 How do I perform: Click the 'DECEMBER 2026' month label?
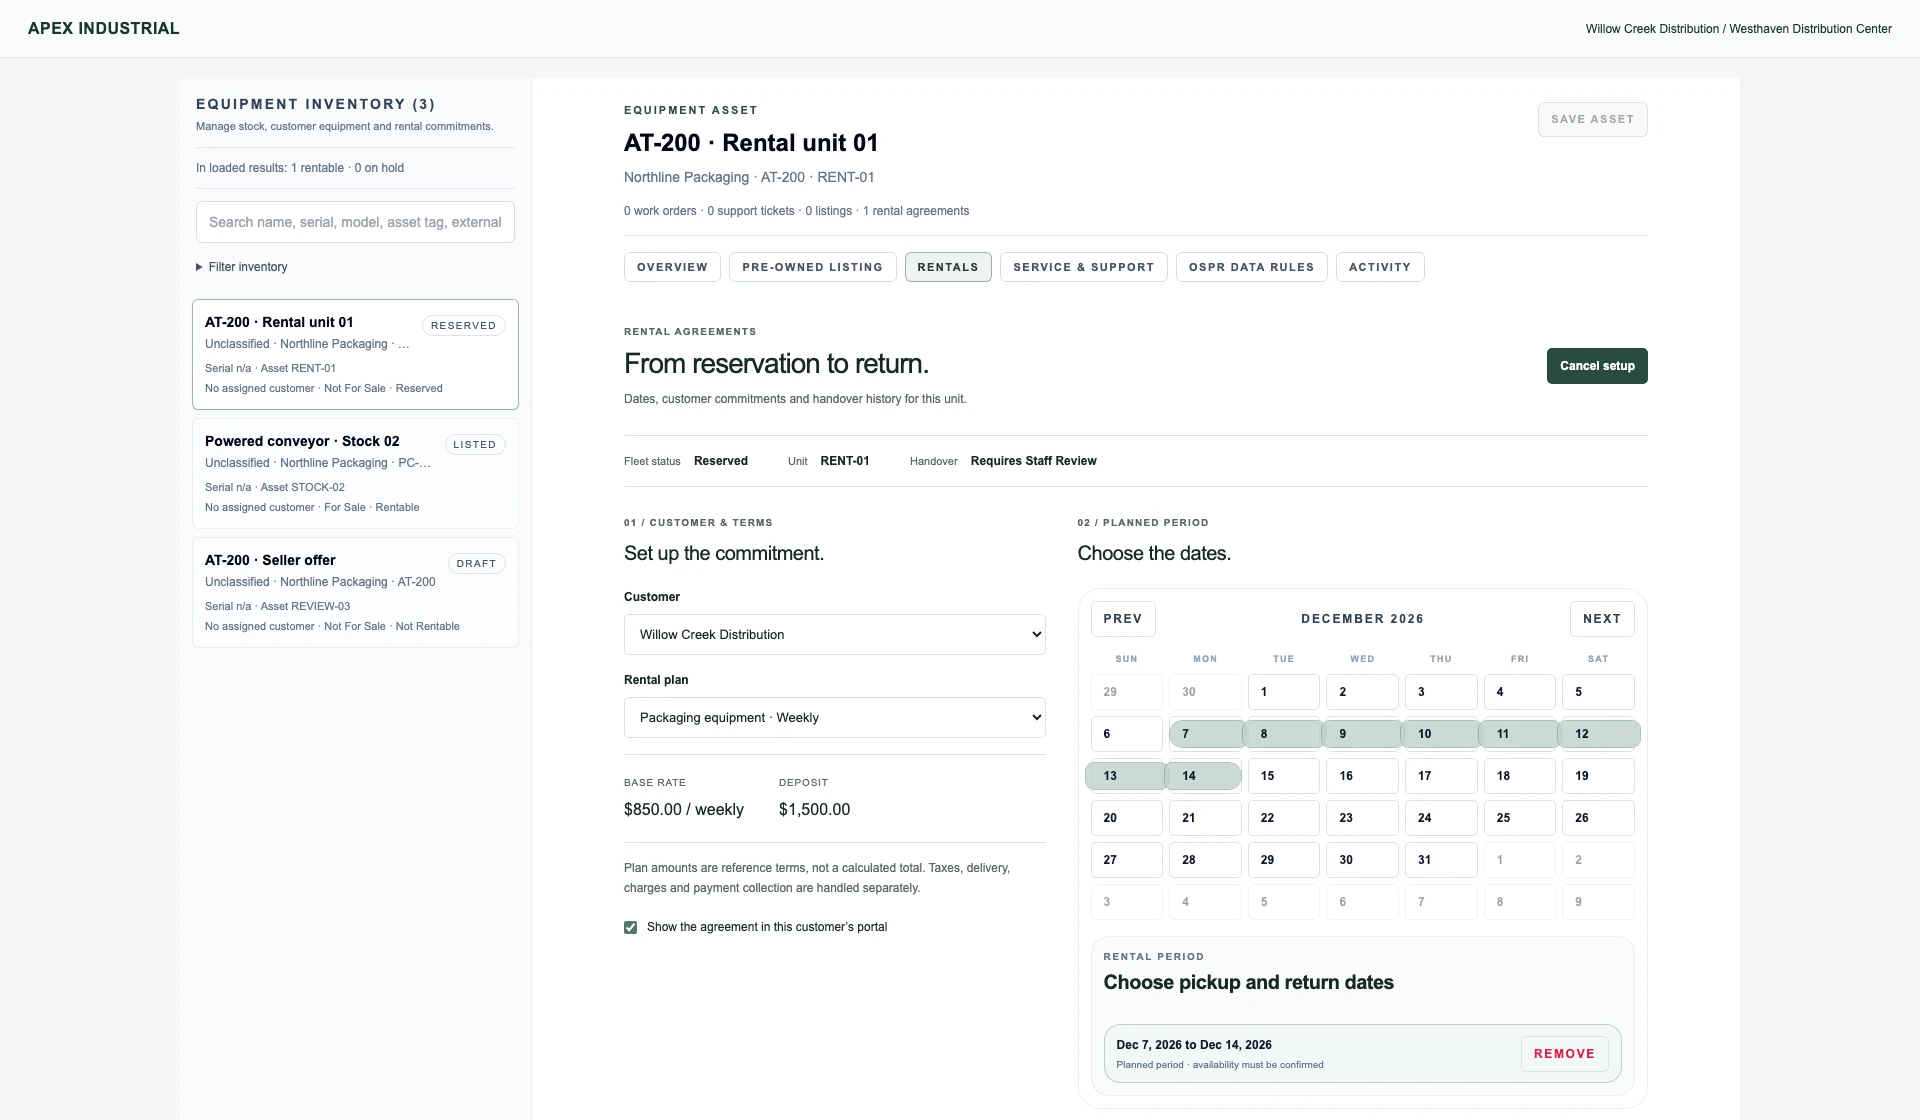coord(1362,619)
